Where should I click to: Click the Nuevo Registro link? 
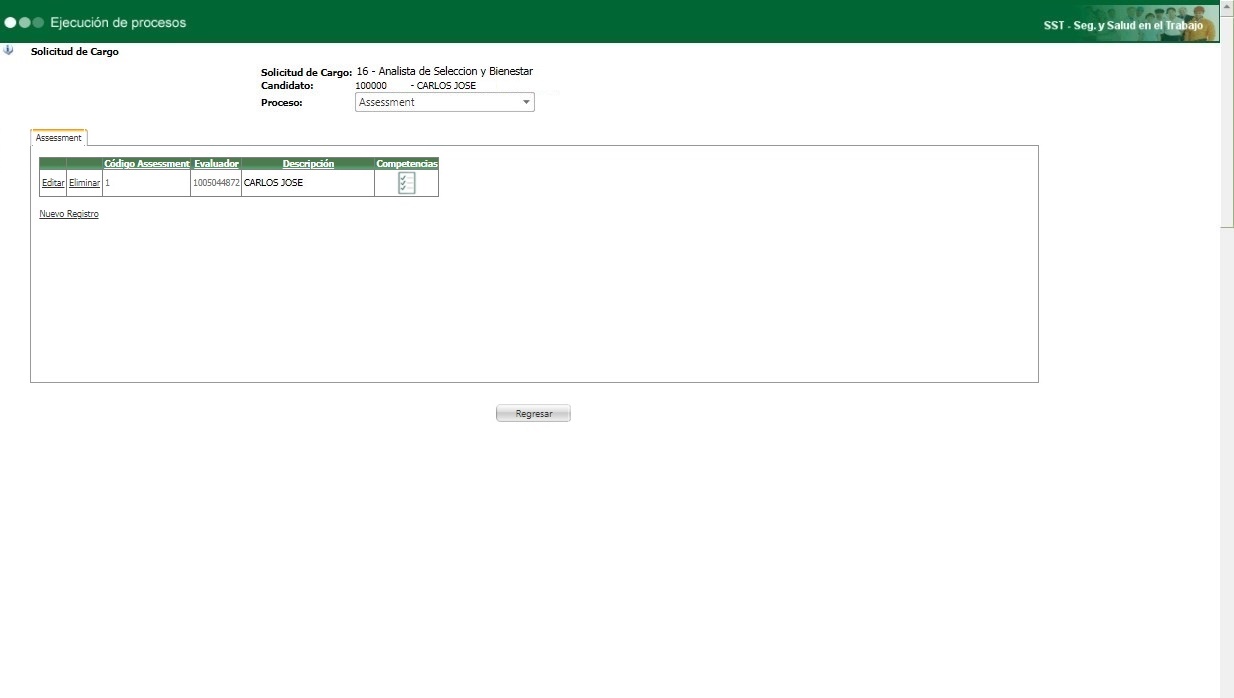click(x=69, y=214)
